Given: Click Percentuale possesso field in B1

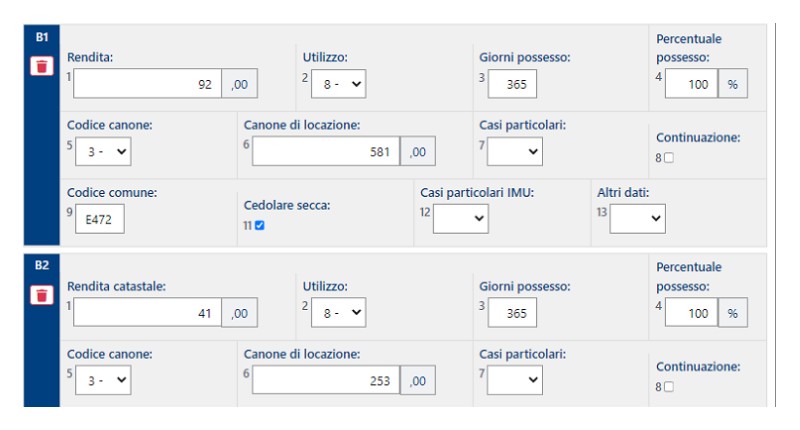Looking at the screenshot, I should point(692,85).
